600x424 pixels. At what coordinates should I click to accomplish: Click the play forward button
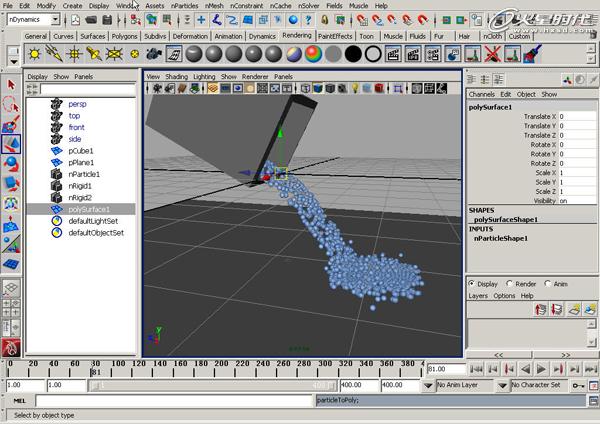coord(541,369)
